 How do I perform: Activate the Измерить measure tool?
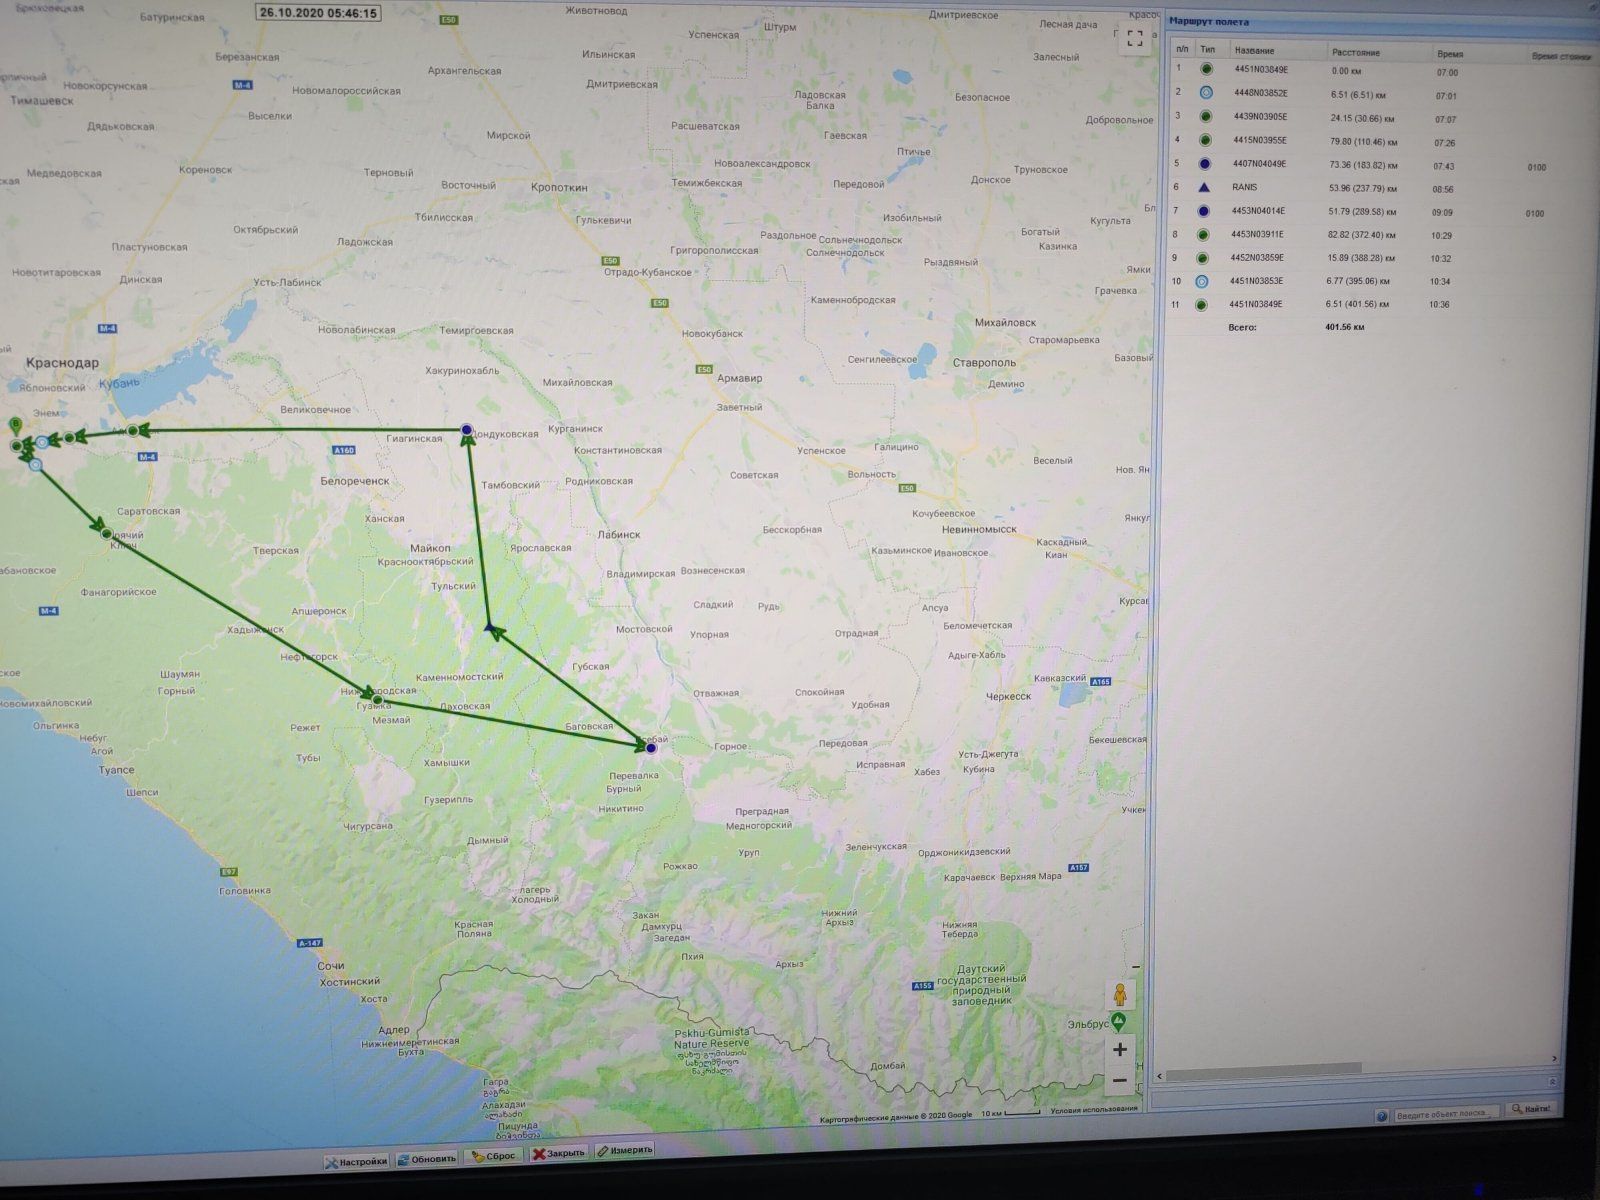[x=625, y=1150]
